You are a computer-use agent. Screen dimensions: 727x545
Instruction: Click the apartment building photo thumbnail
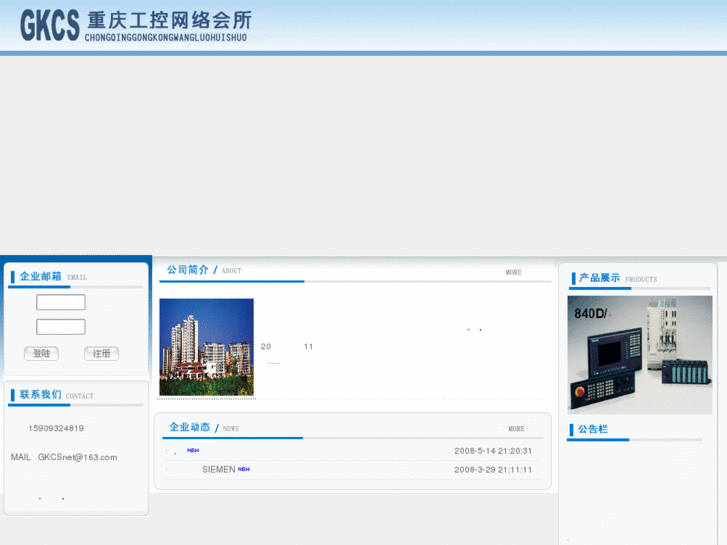pos(206,347)
